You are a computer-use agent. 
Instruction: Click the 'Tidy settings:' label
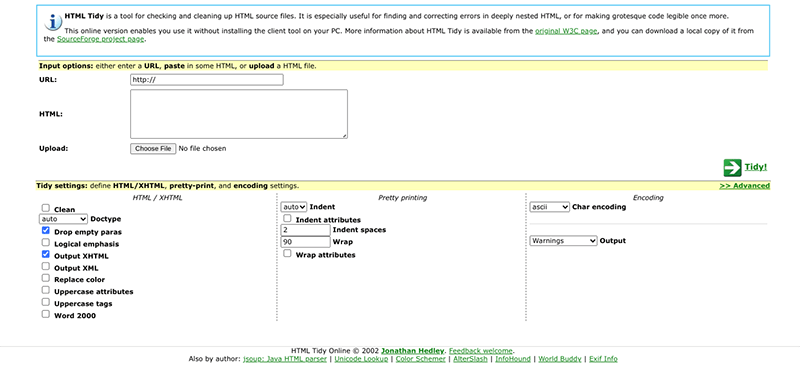point(62,186)
